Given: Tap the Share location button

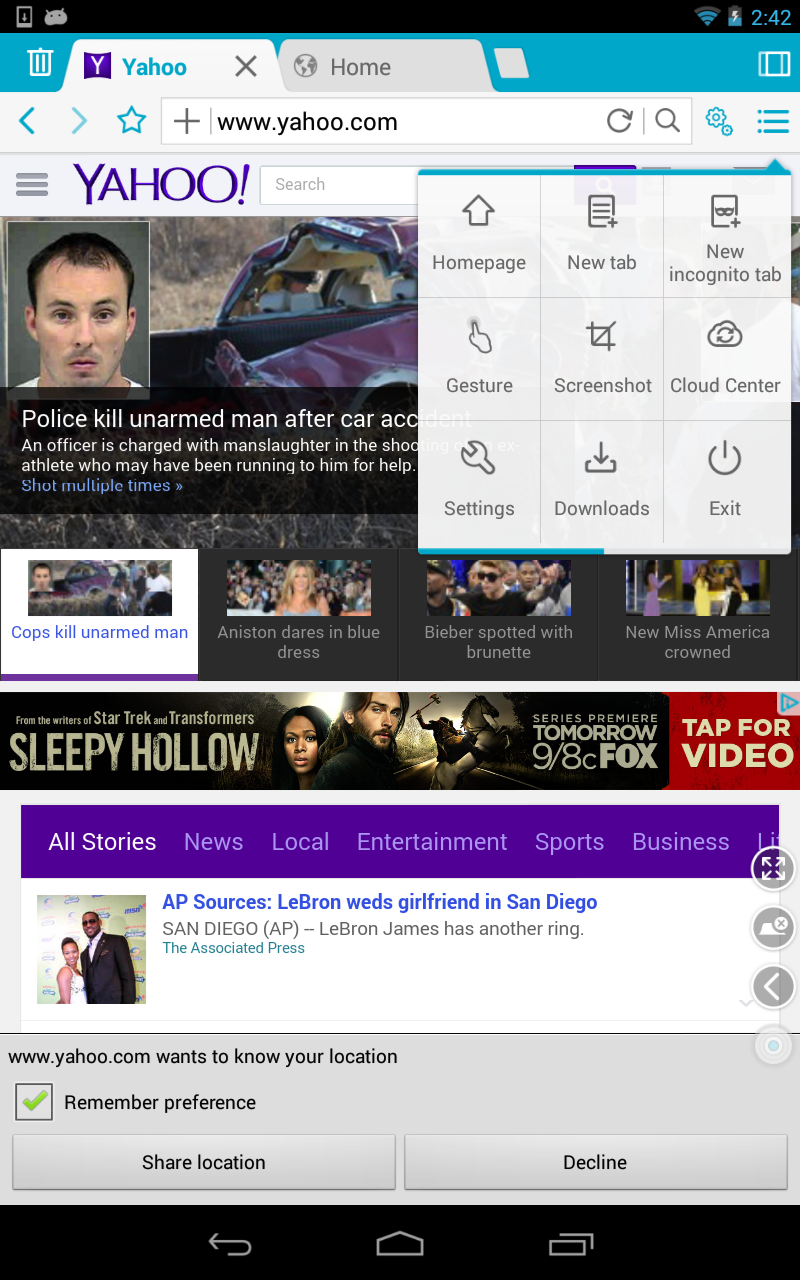Looking at the screenshot, I should 204,1162.
